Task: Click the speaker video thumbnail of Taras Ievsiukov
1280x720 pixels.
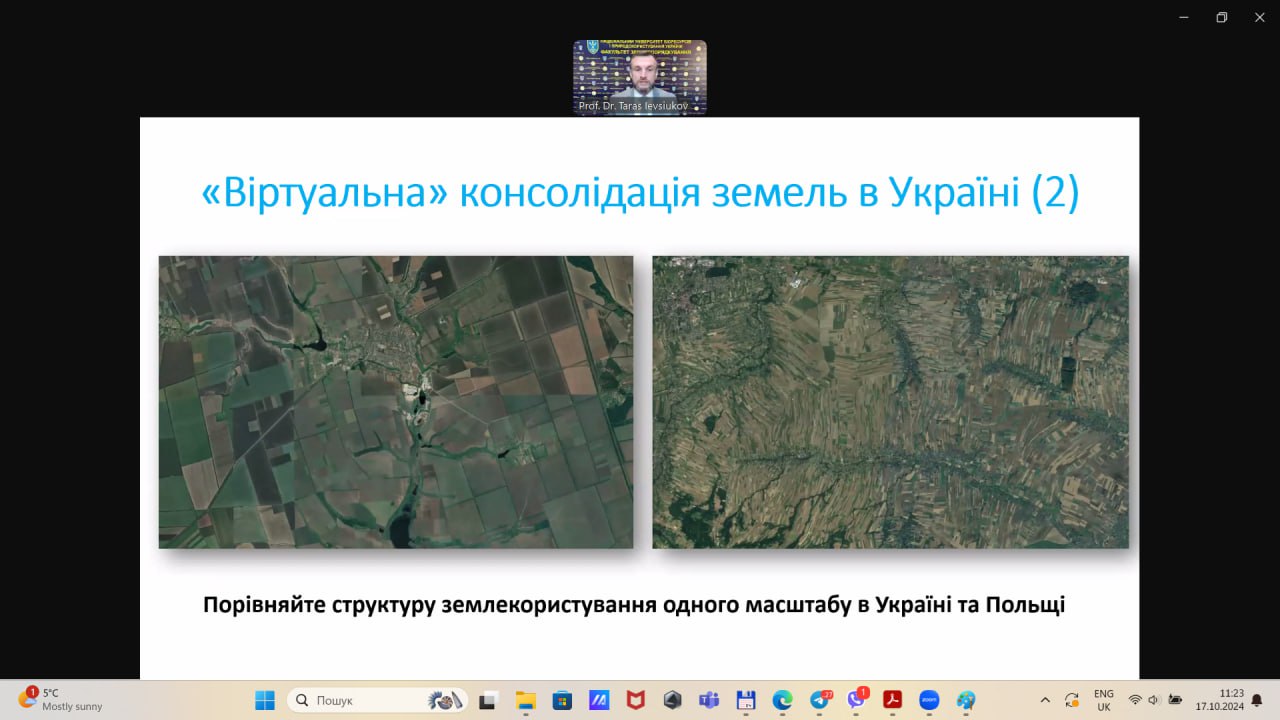Action: pyautogui.click(x=640, y=77)
